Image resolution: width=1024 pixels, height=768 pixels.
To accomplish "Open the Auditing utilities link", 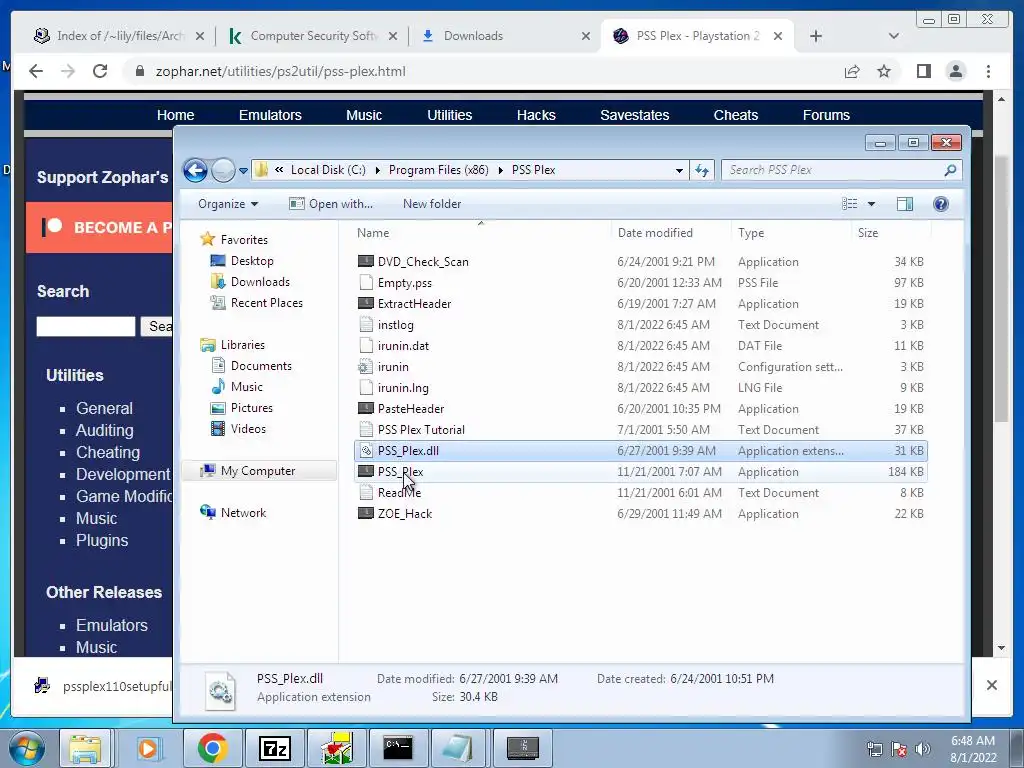I will tap(104, 430).
